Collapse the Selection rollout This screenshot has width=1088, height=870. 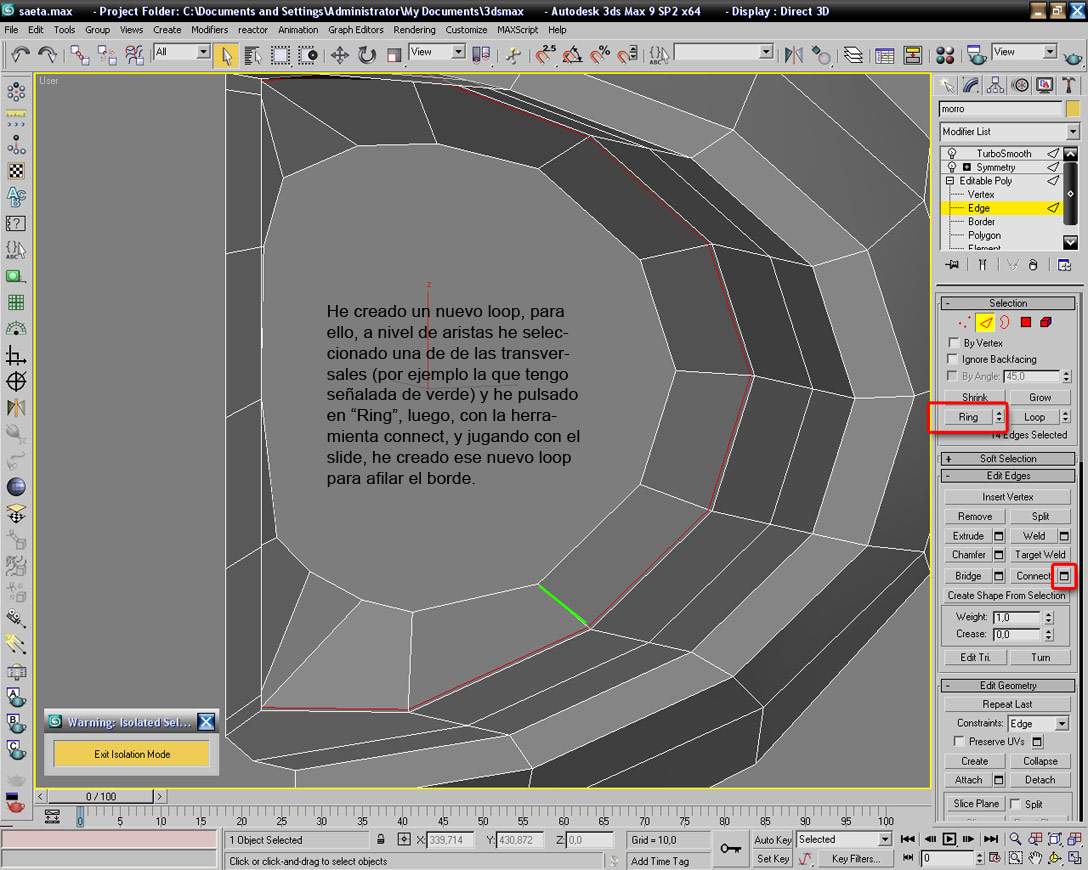(x=1008, y=303)
